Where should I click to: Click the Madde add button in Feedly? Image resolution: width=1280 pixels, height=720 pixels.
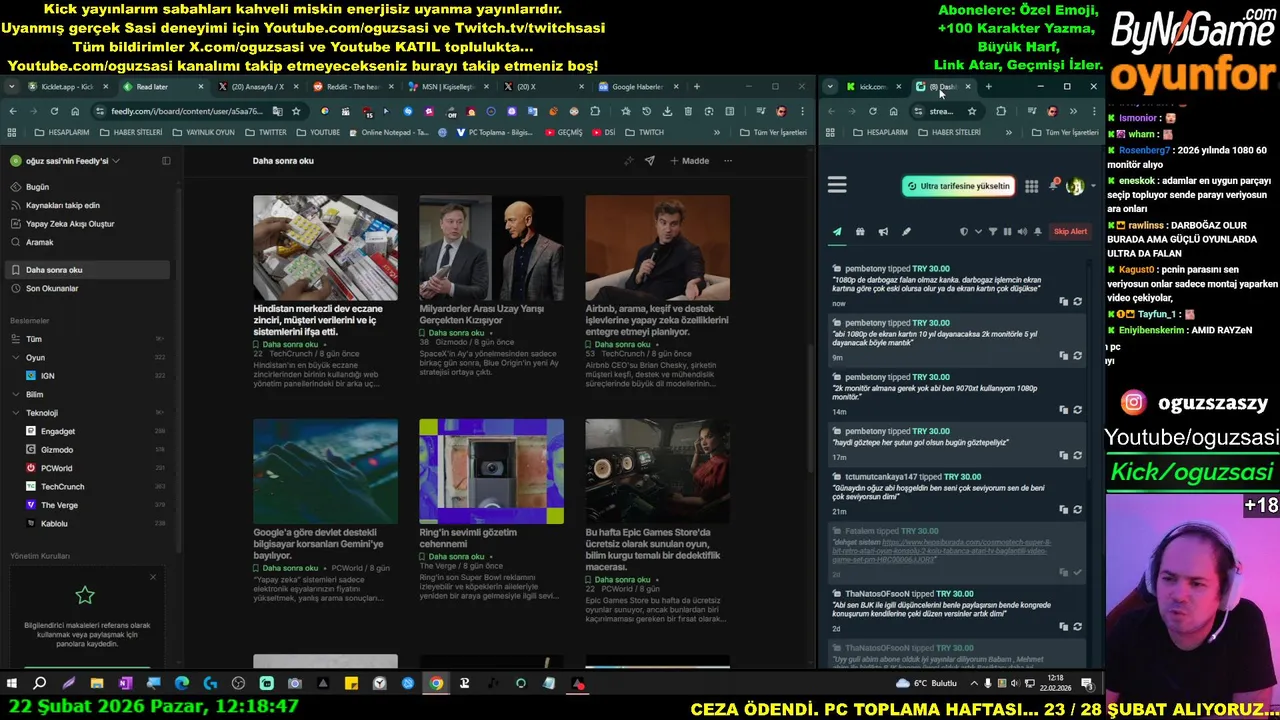(690, 160)
